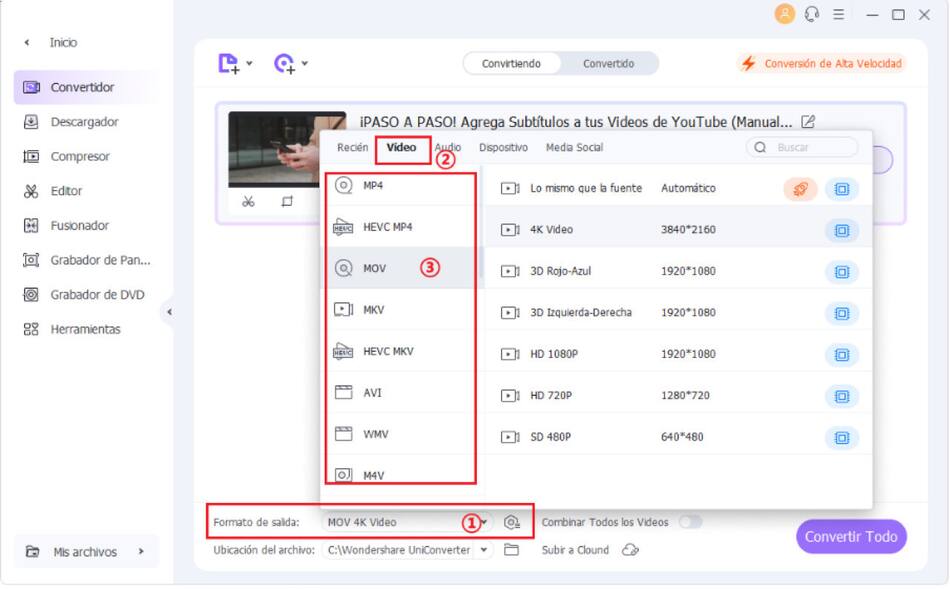Image resolution: width=950 pixels, height=589 pixels.
Task: Select the 3D Izquierda-Derecha preset
Action: tap(678, 313)
